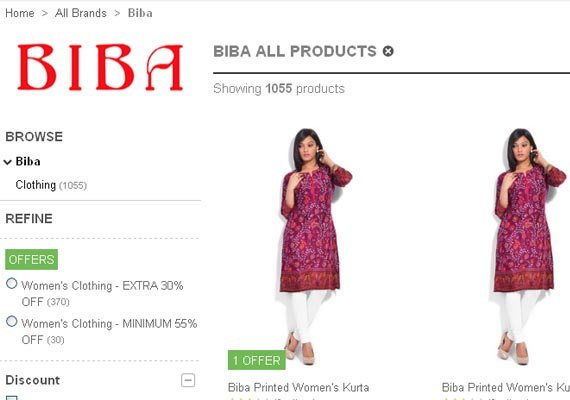Click the Biba brand logo
This screenshot has height=400, width=570.
pos(100,67)
